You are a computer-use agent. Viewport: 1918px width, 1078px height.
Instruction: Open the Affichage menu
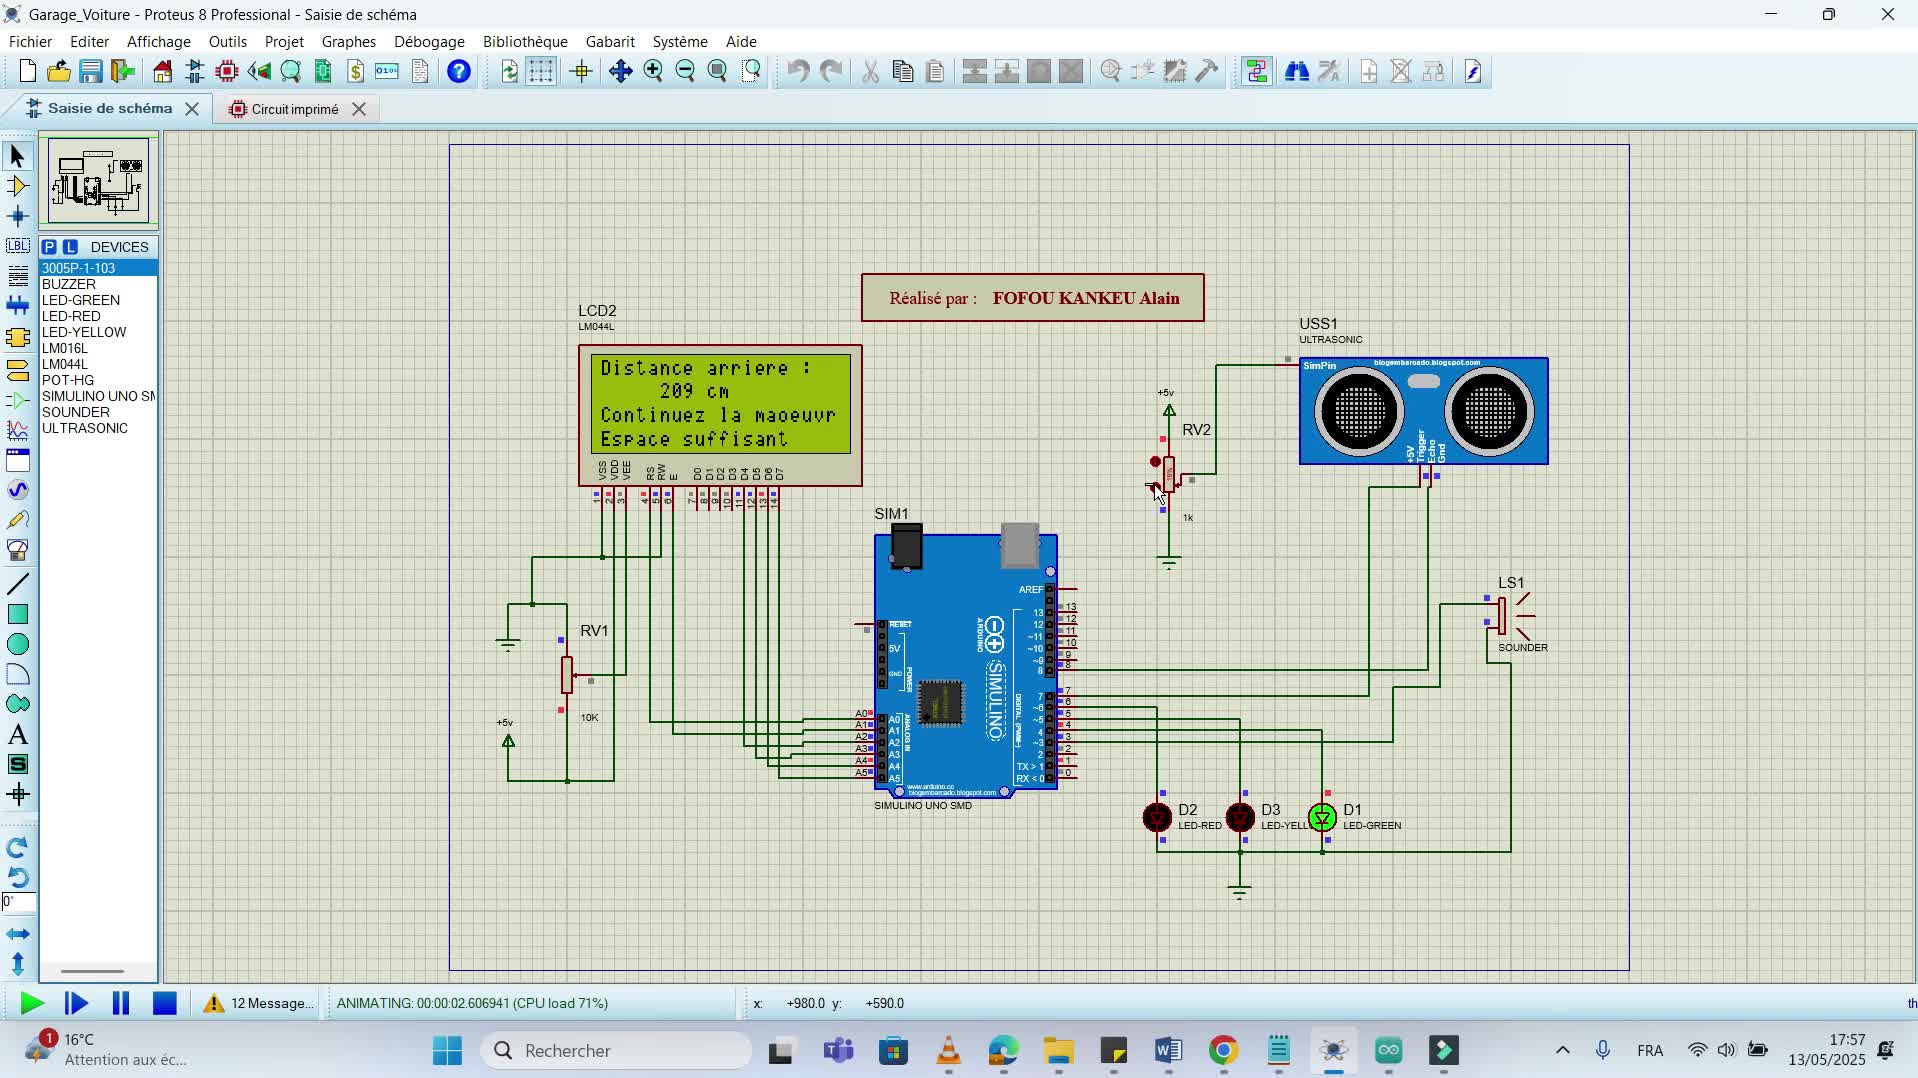[158, 41]
